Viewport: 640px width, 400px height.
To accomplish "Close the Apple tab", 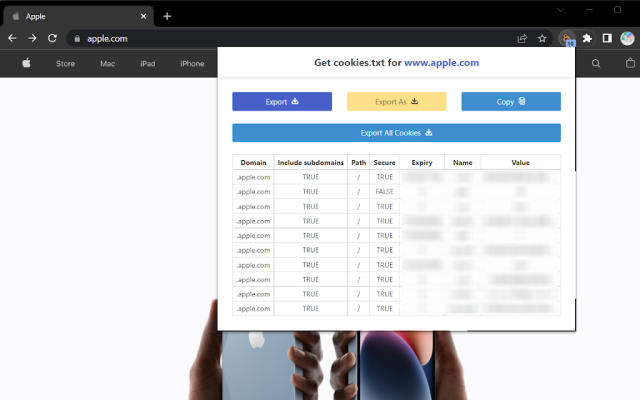I will (x=143, y=16).
